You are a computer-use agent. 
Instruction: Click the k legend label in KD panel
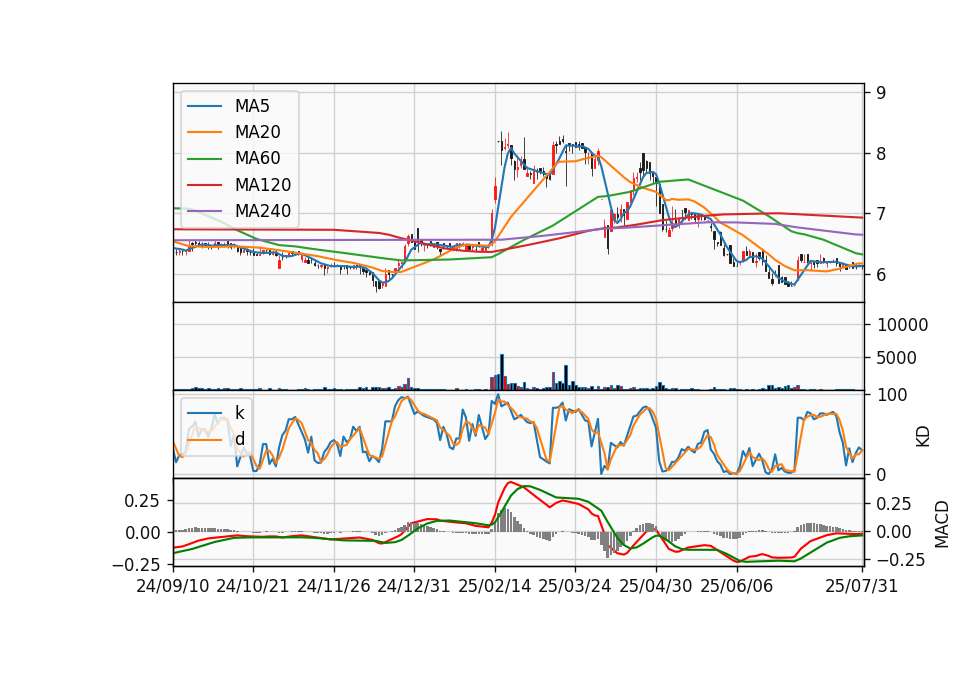point(239,413)
